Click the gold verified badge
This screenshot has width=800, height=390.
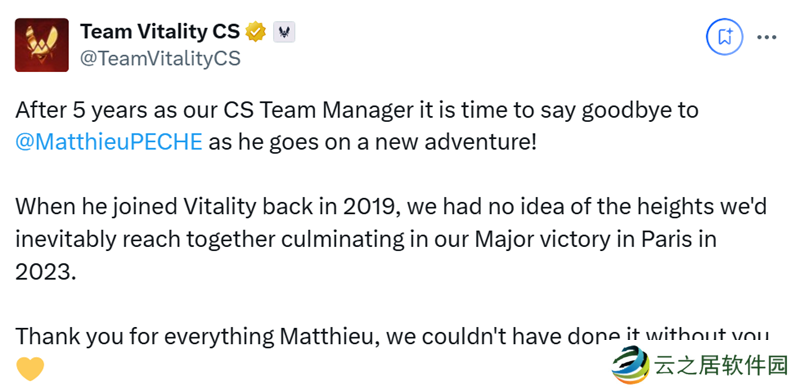pos(256,32)
